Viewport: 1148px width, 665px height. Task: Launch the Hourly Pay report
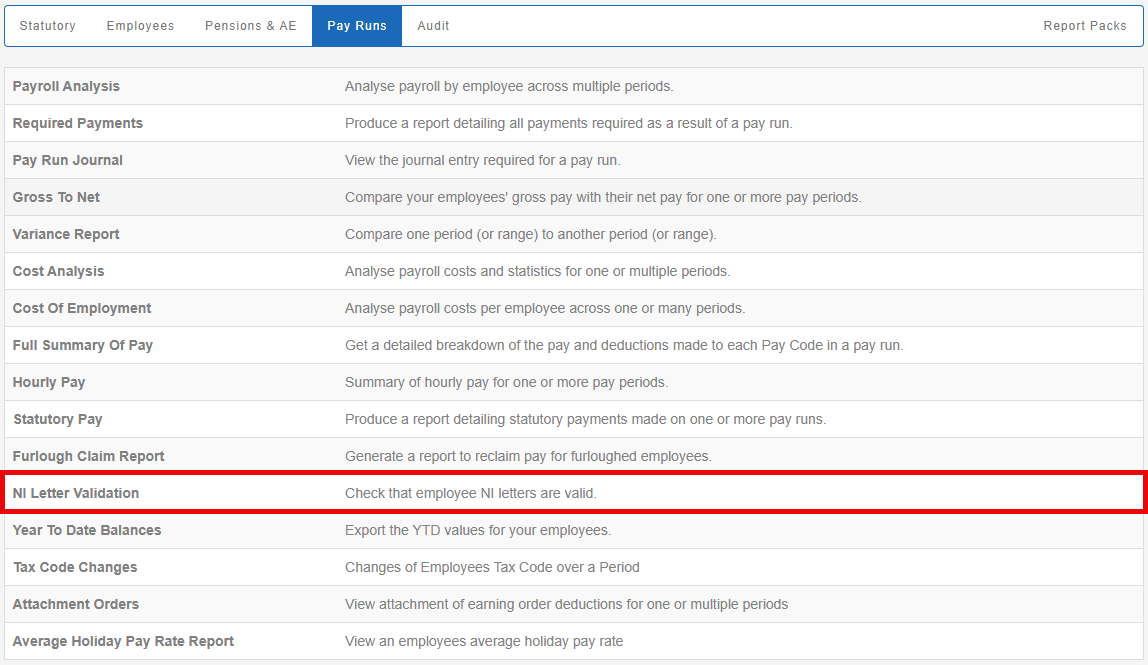49,383
